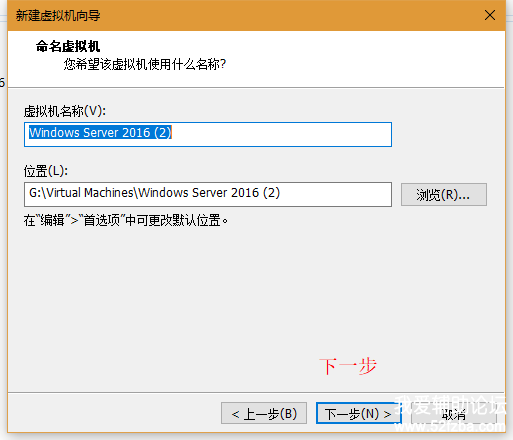The width and height of the screenshot is (513, 440).
Task: Click the 我爱辅助论坛 watermark
Action: 450,405
